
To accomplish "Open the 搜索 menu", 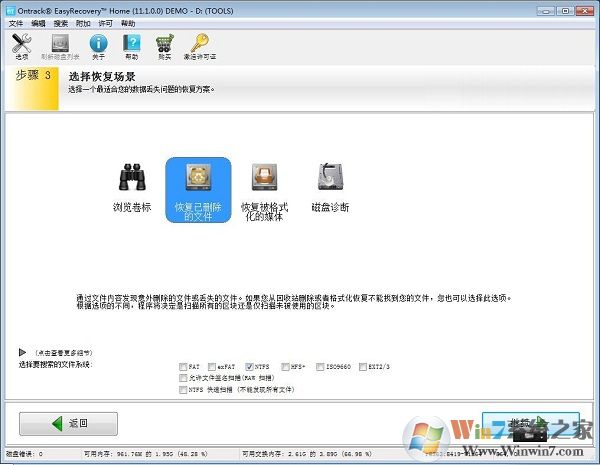I will pyautogui.click(x=62, y=22).
